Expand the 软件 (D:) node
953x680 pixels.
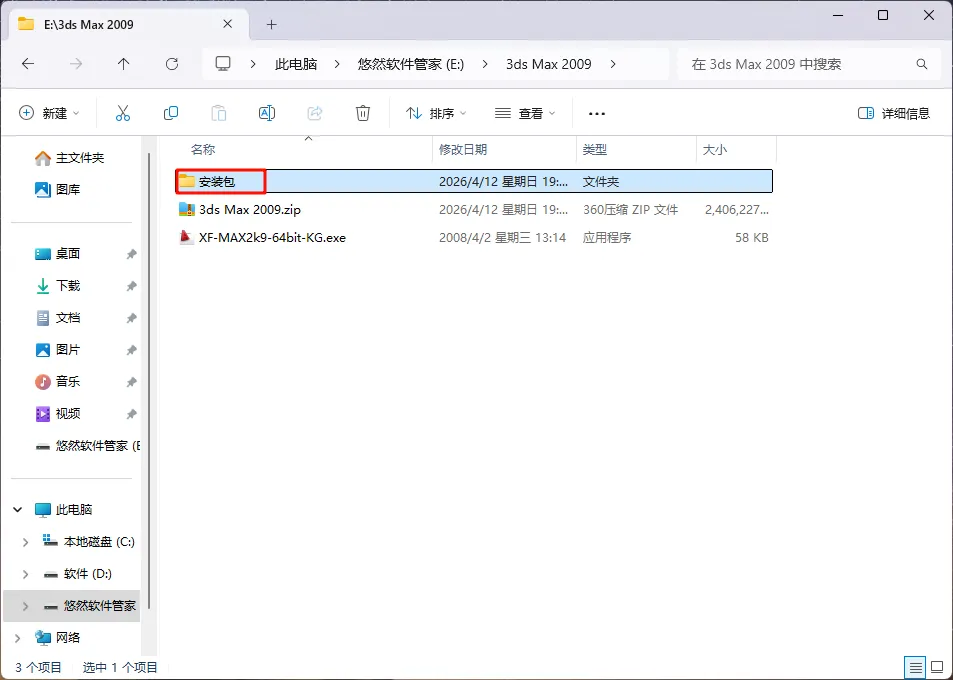point(26,574)
